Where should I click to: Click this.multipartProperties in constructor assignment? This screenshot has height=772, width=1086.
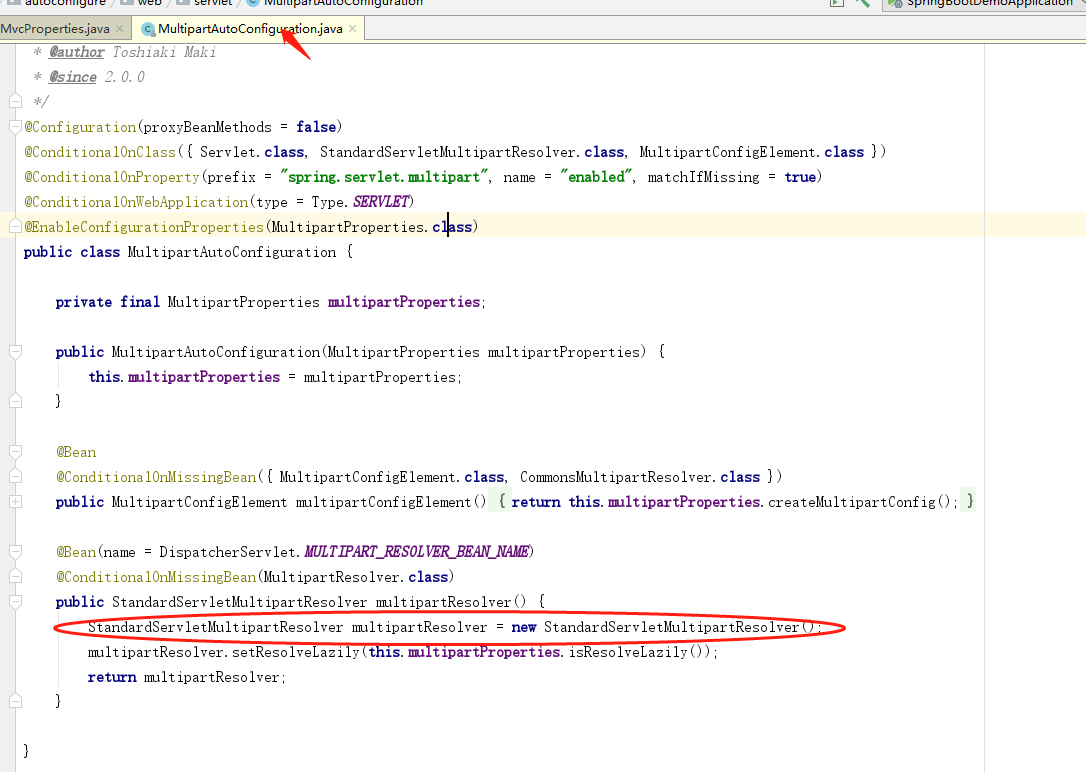coord(184,377)
